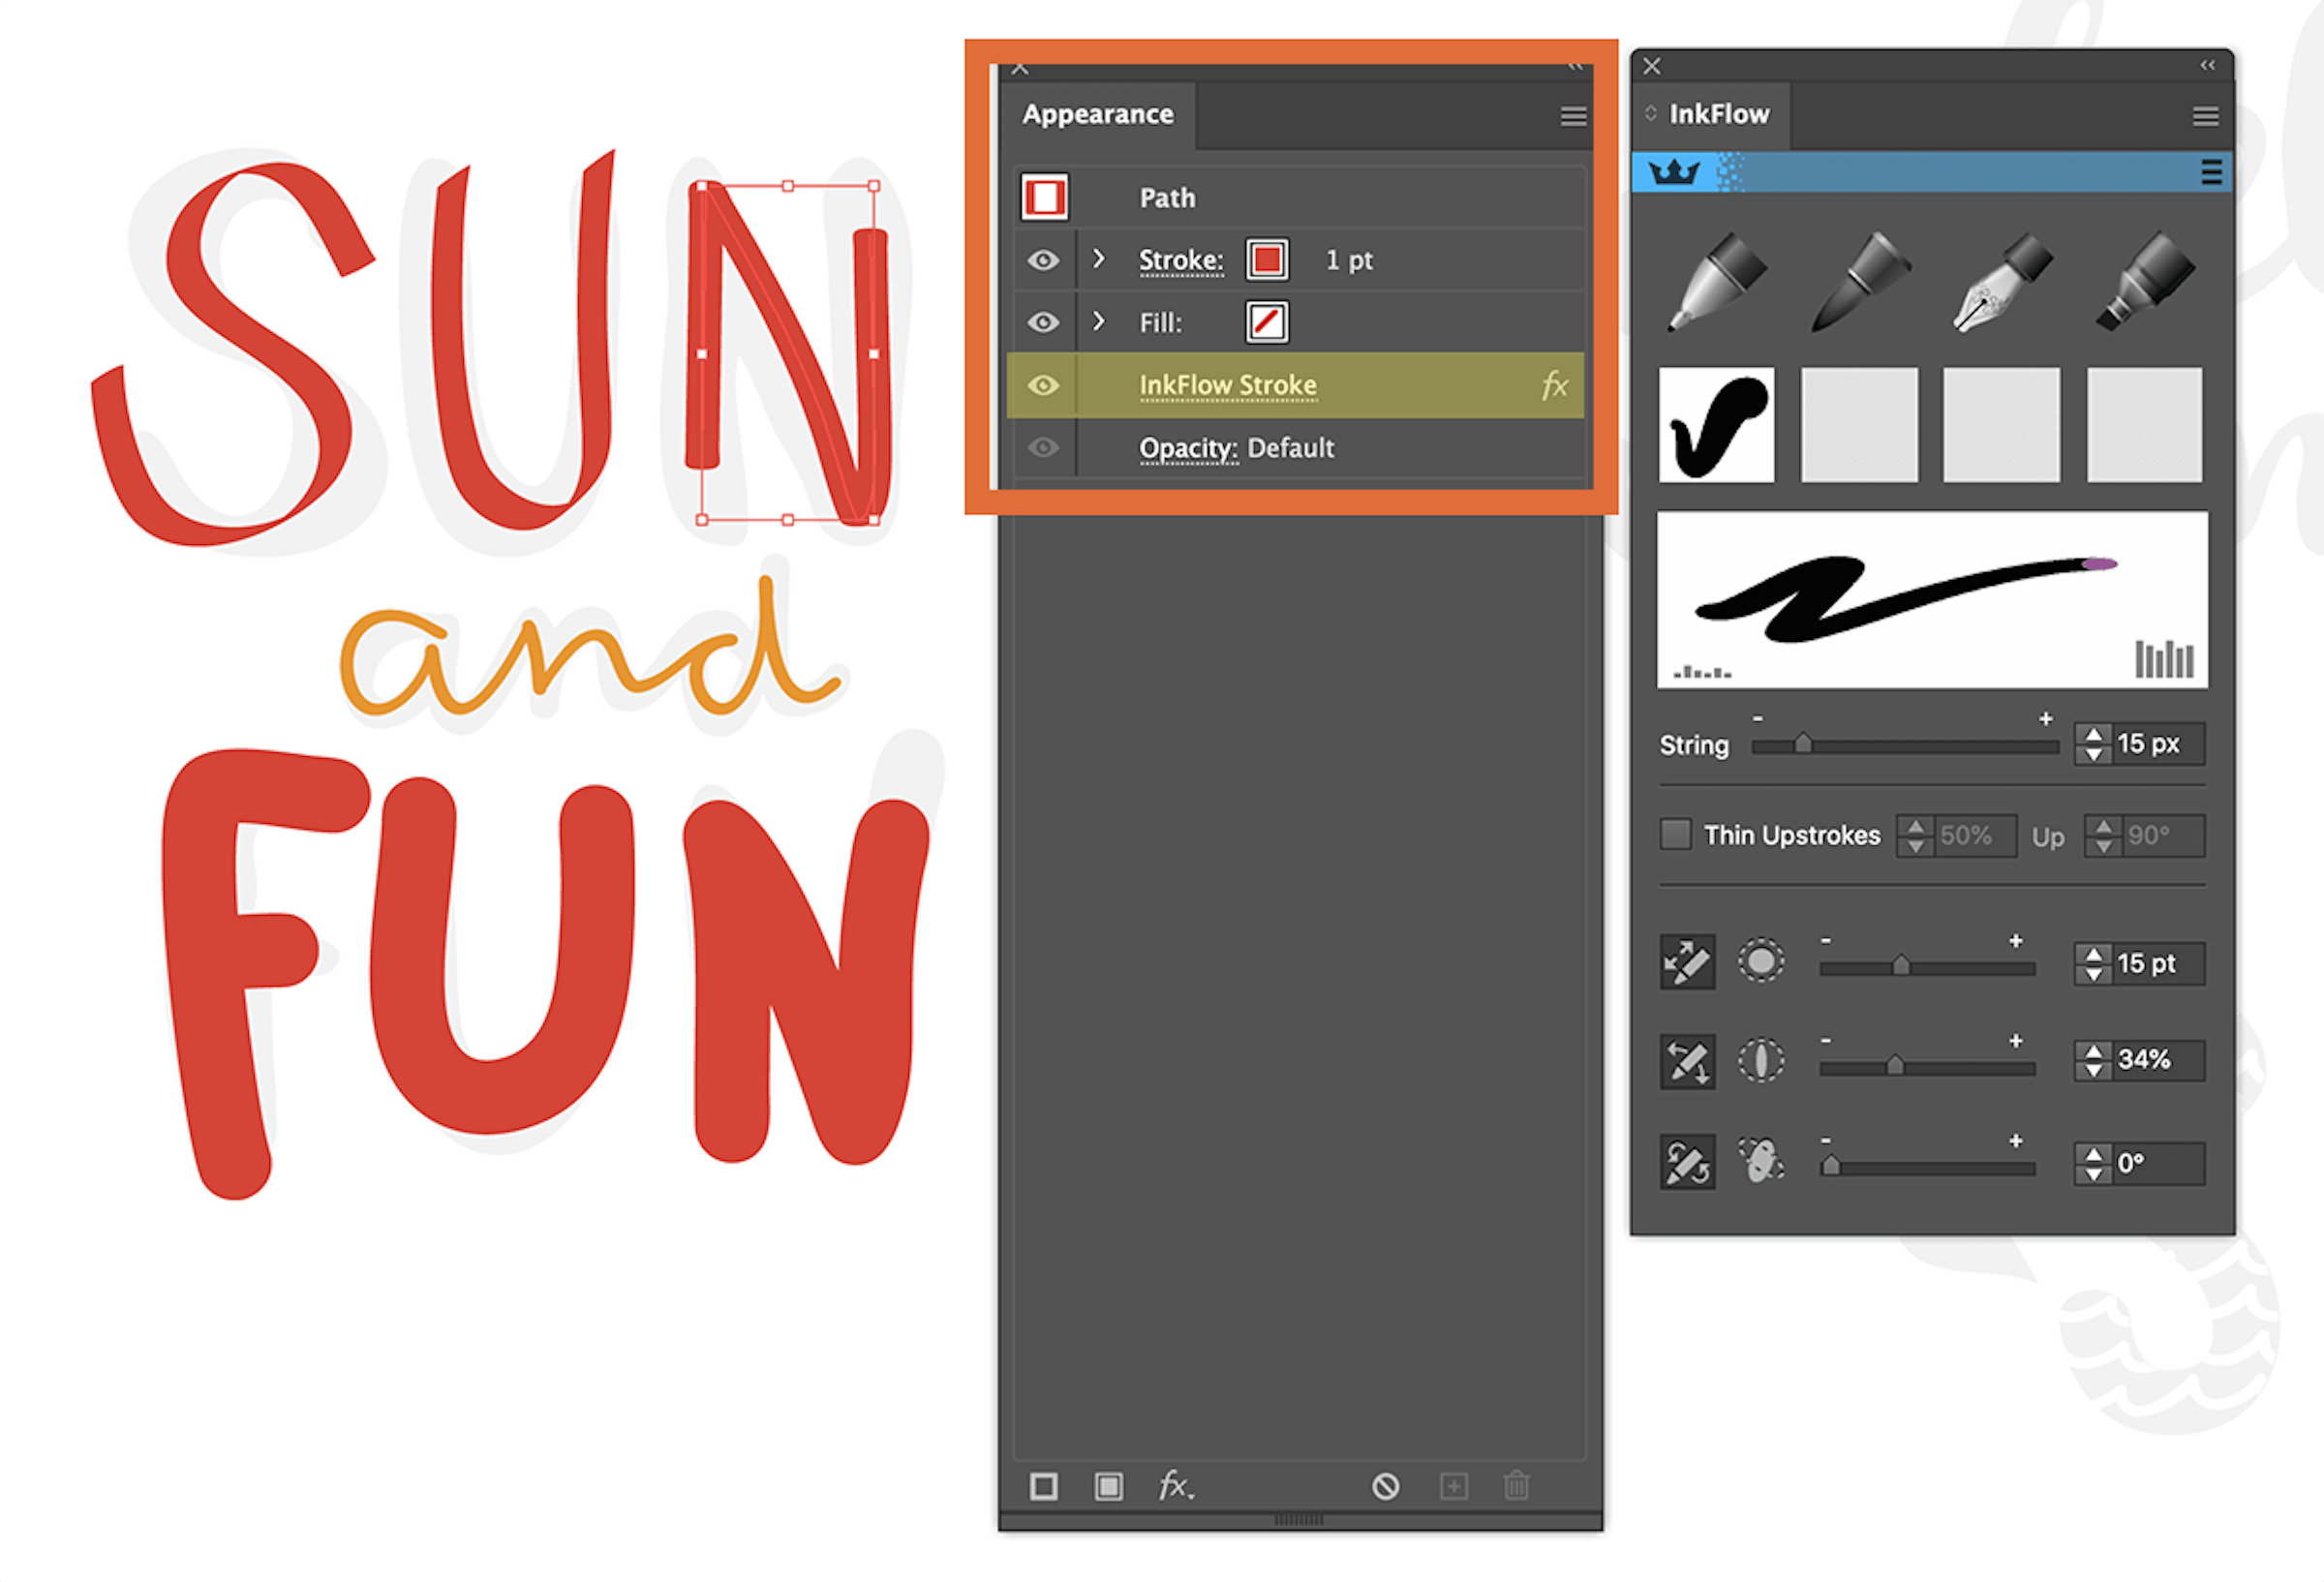
Task: Select the brush pen tool in InkFlow
Action: tap(1860, 285)
